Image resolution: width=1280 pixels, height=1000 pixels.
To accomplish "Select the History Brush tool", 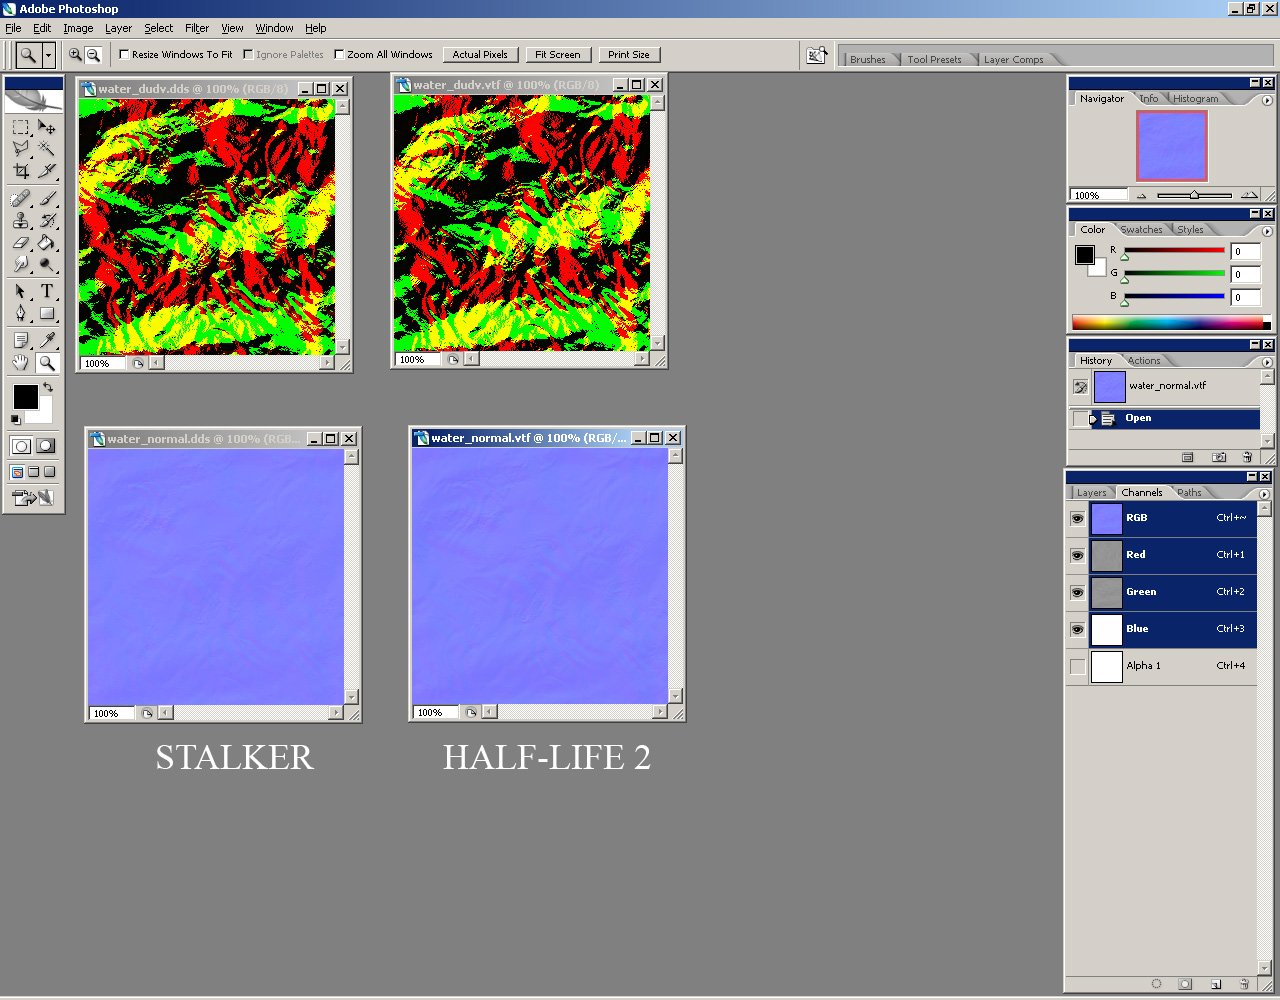I will click(46, 220).
